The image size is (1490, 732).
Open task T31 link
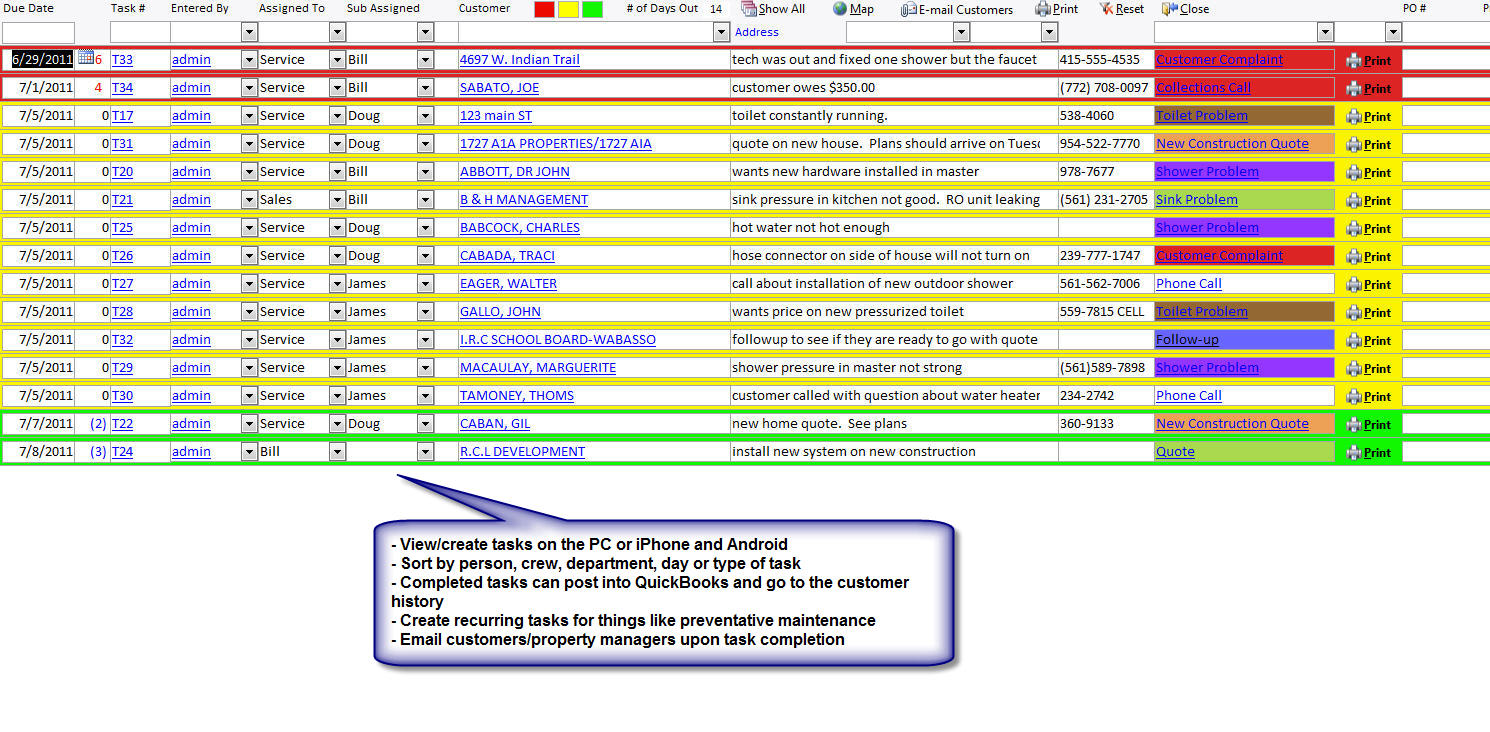coord(122,144)
